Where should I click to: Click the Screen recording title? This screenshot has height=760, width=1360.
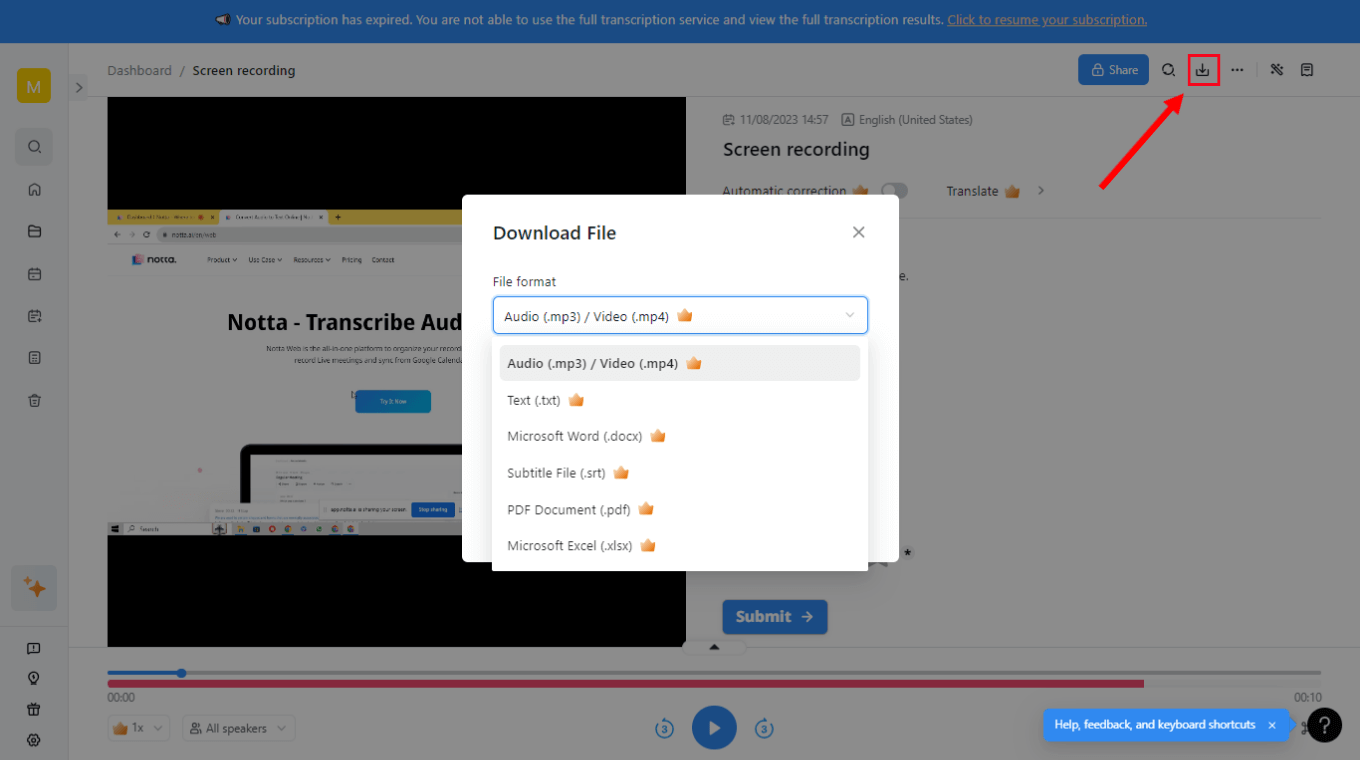pyautogui.click(x=796, y=150)
